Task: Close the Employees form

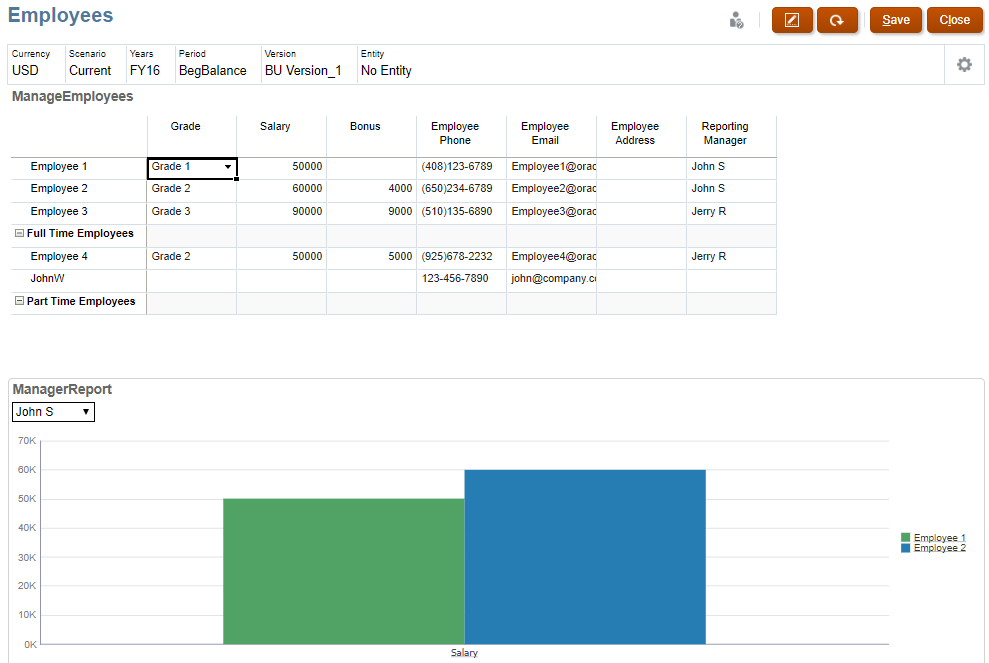Action: [954, 20]
